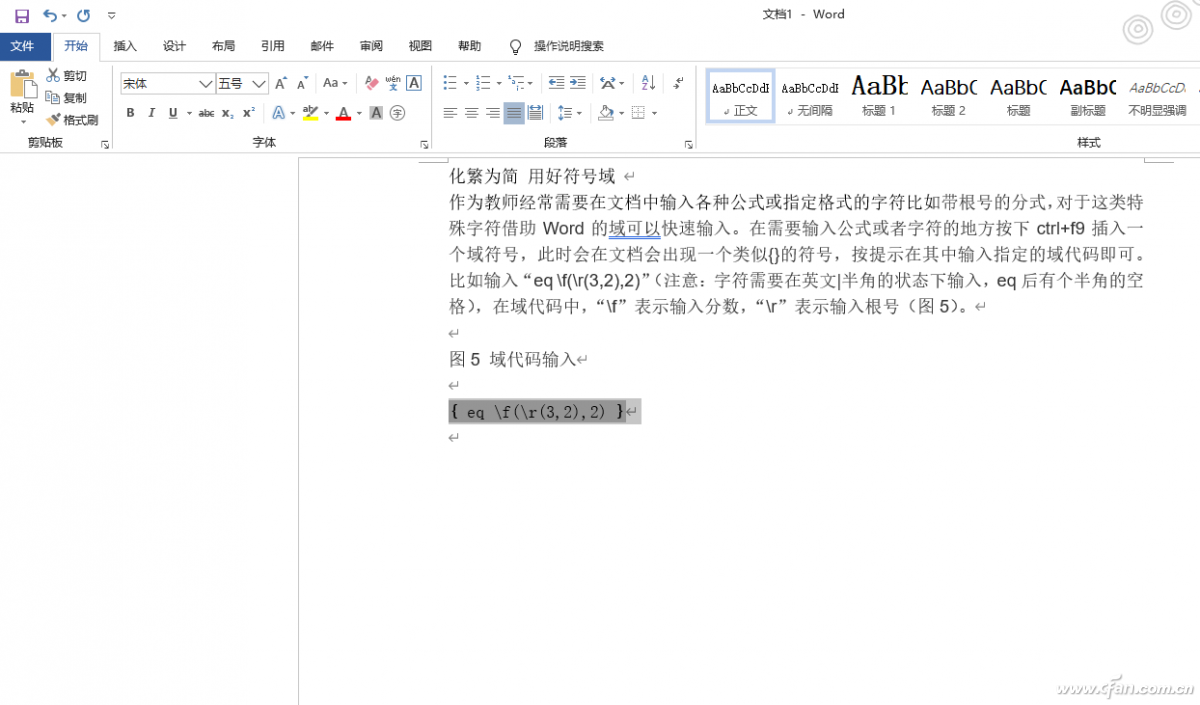Switch to the 设计 (Design) tab
Viewport: 1200px width, 705px height.
[174, 46]
